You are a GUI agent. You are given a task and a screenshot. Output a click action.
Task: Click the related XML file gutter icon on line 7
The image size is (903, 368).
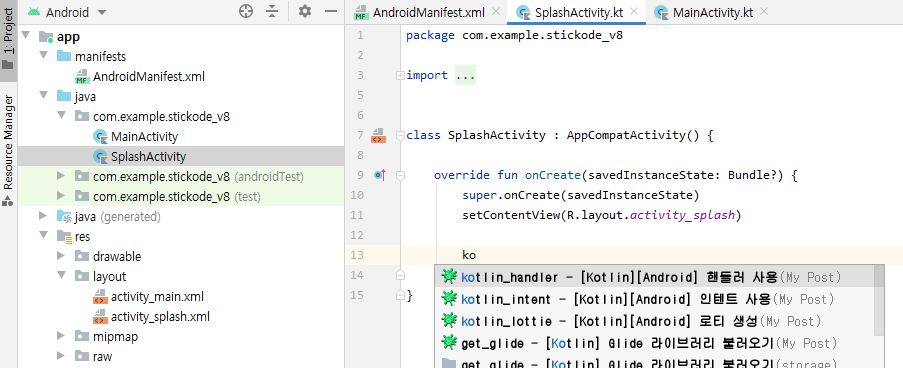point(378,135)
